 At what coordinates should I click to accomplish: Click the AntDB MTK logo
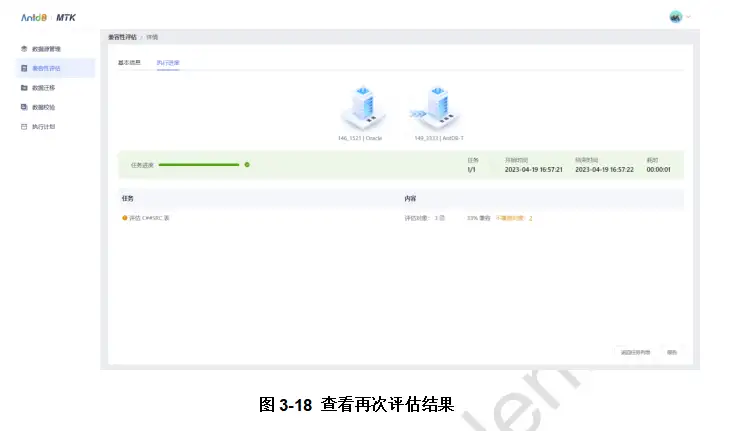point(48,18)
